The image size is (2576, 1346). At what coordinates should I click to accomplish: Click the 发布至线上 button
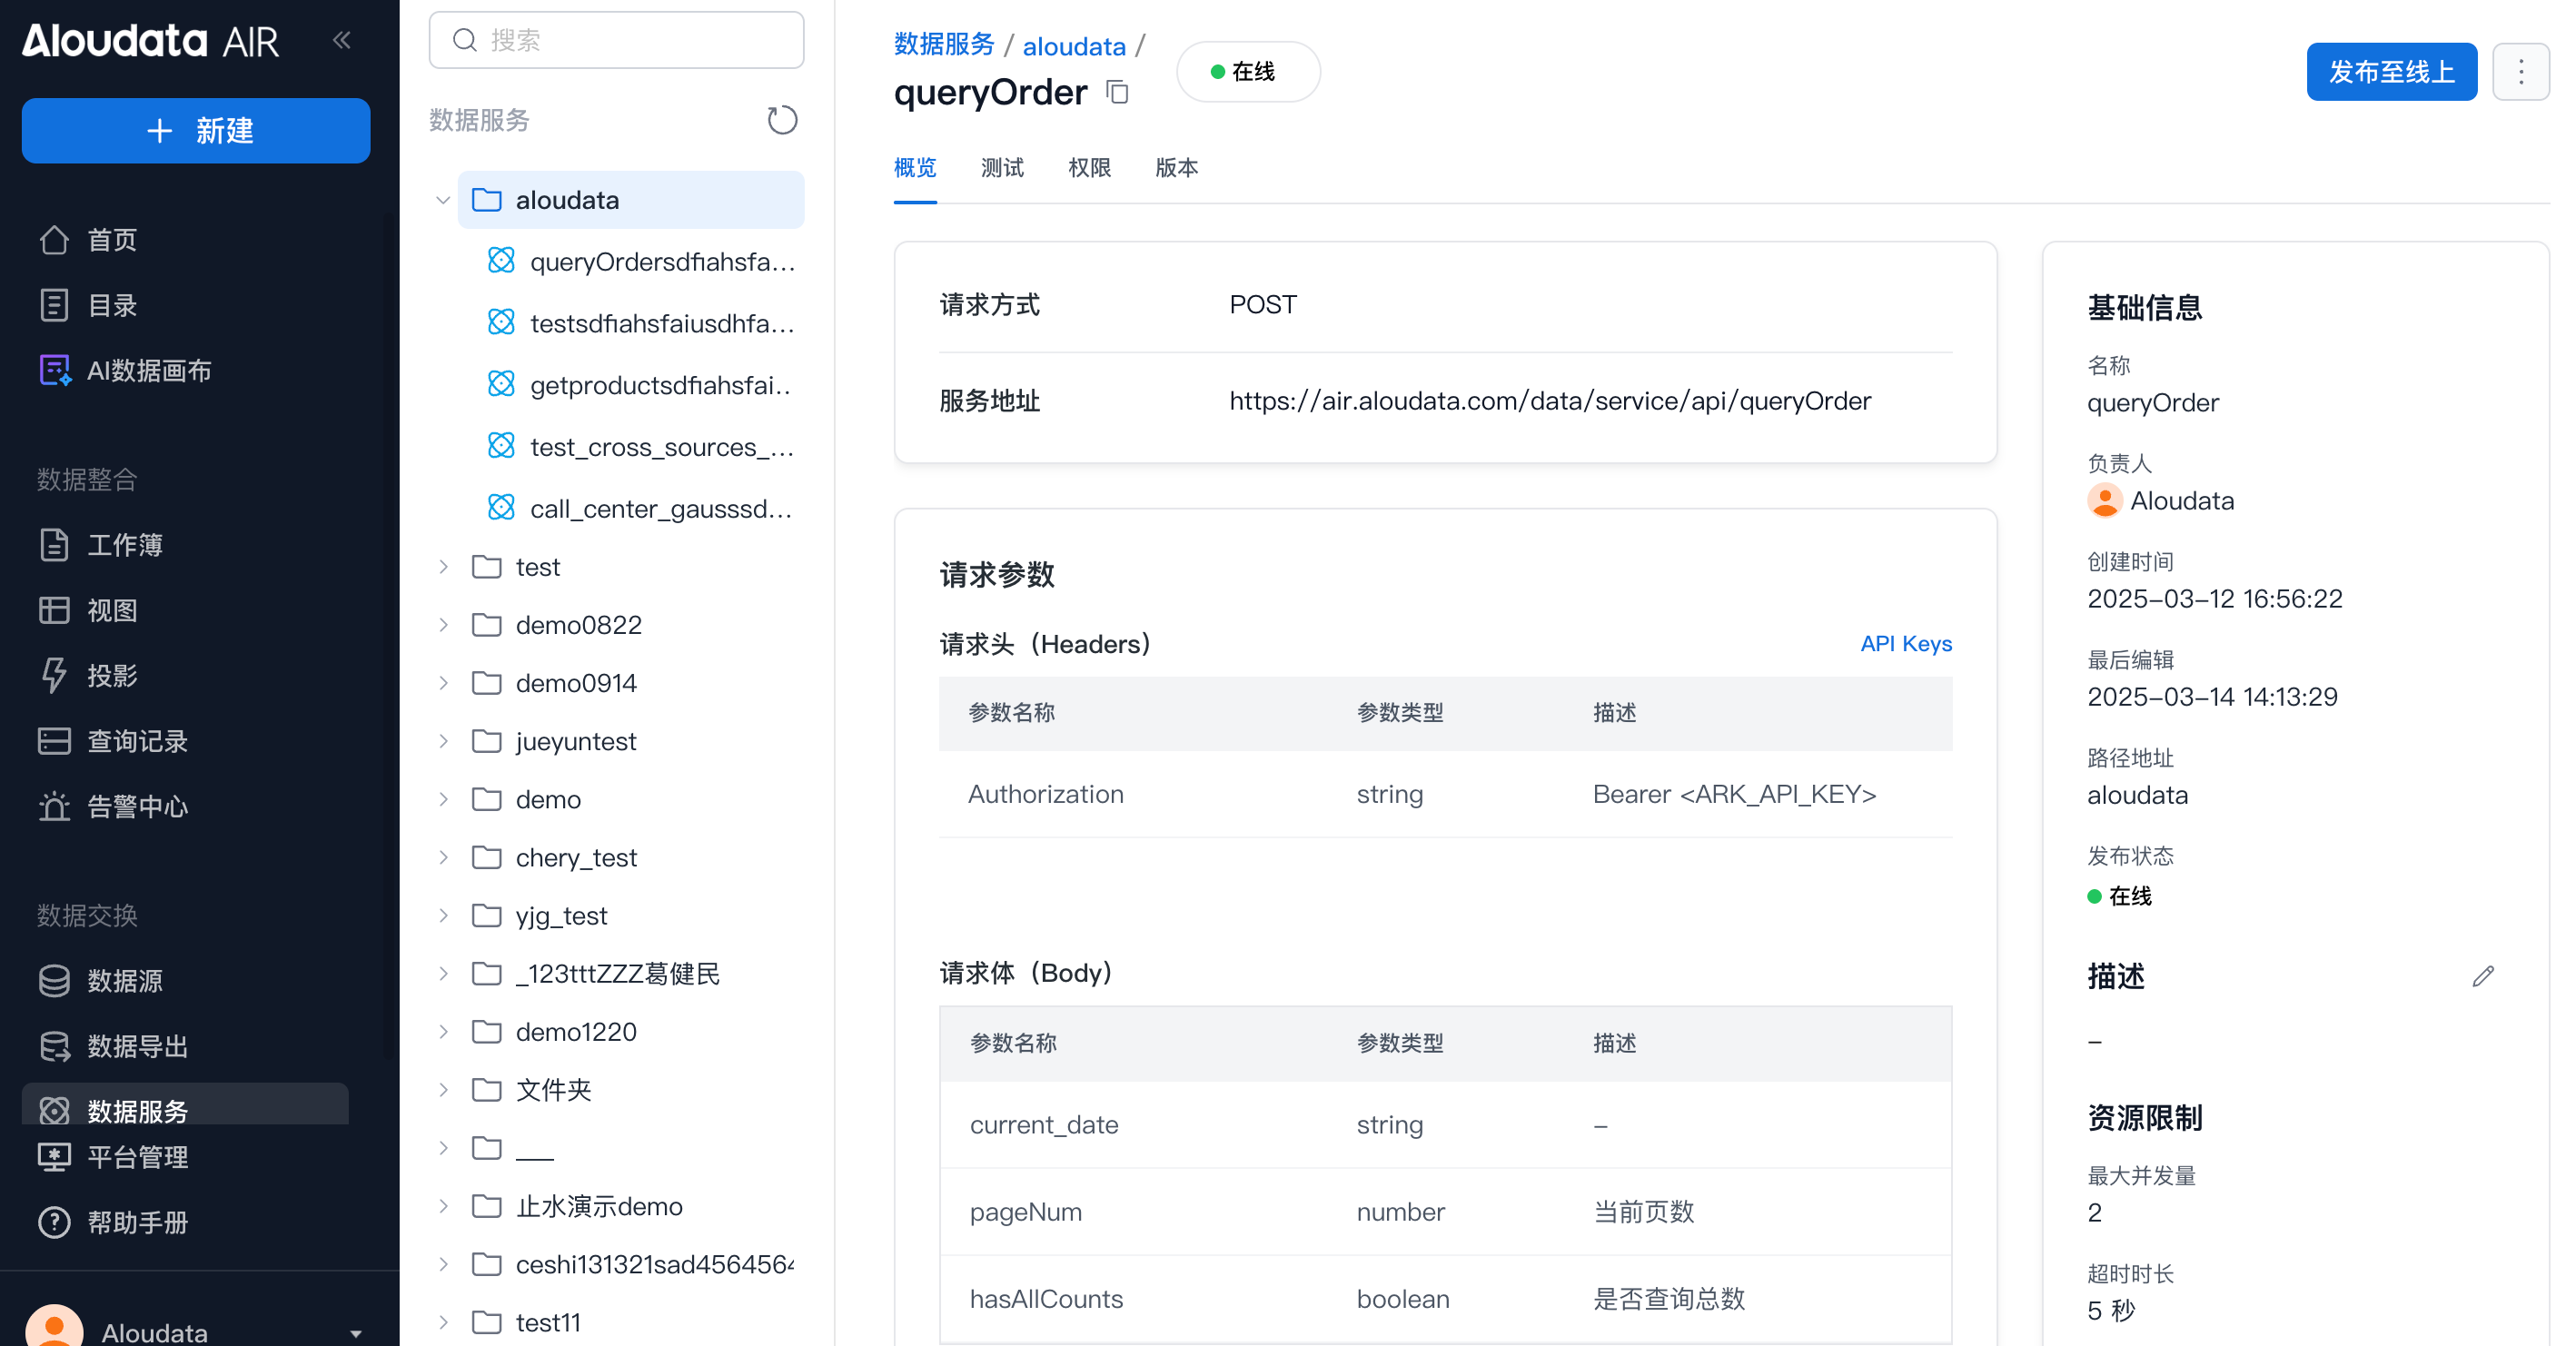coord(2390,72)
